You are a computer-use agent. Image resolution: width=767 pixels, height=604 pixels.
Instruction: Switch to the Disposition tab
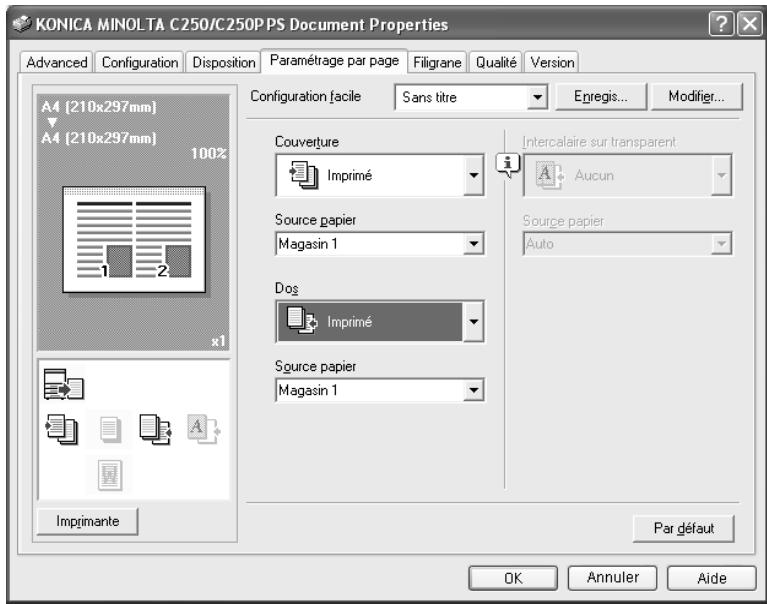point(224,63)
